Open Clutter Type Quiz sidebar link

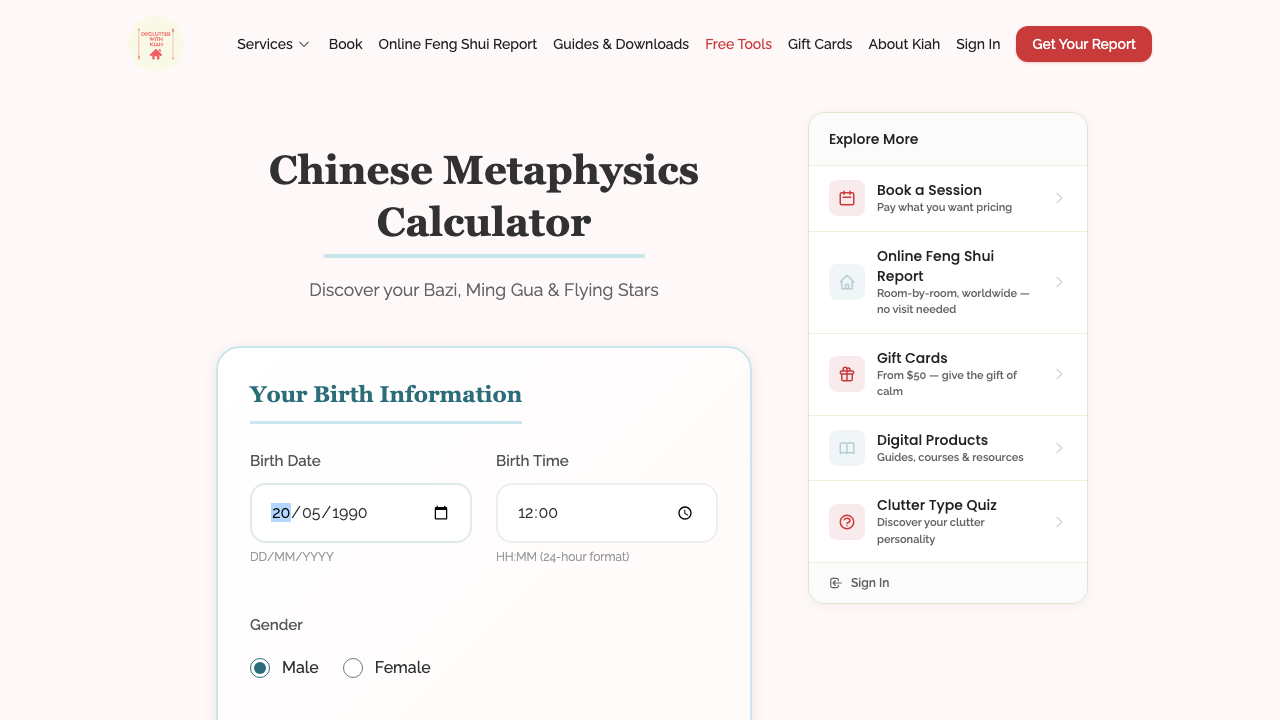[948, 522]
